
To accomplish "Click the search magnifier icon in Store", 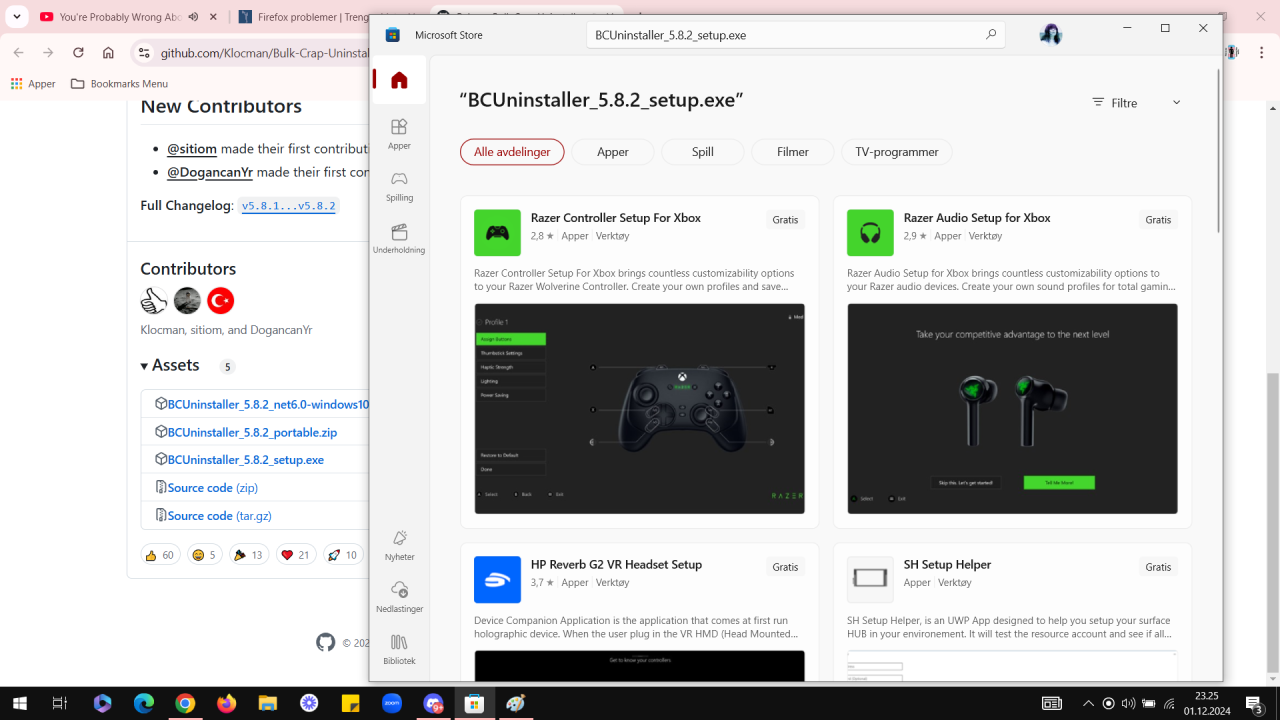I will pyautogui.click(x=990, y=35).
